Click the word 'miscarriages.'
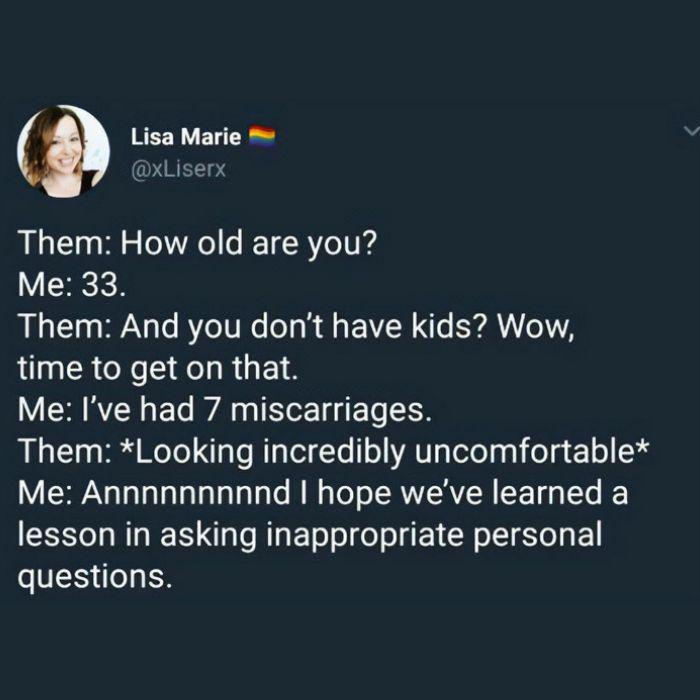Screen dimensions: 700x700 pos(331,411)
